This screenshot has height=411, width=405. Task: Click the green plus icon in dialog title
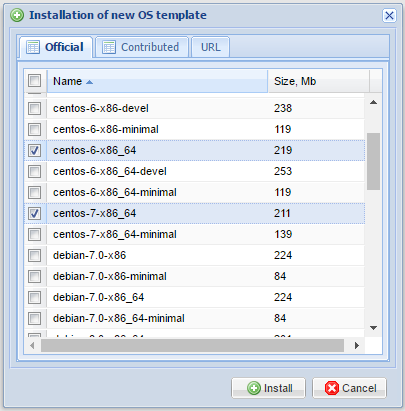click(x=17, y=15)
